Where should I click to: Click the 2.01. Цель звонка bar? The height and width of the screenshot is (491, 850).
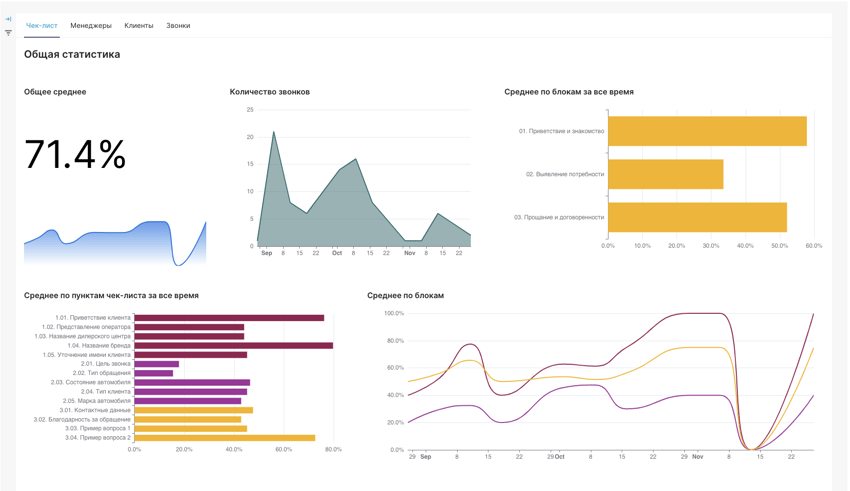coord(156,364)
